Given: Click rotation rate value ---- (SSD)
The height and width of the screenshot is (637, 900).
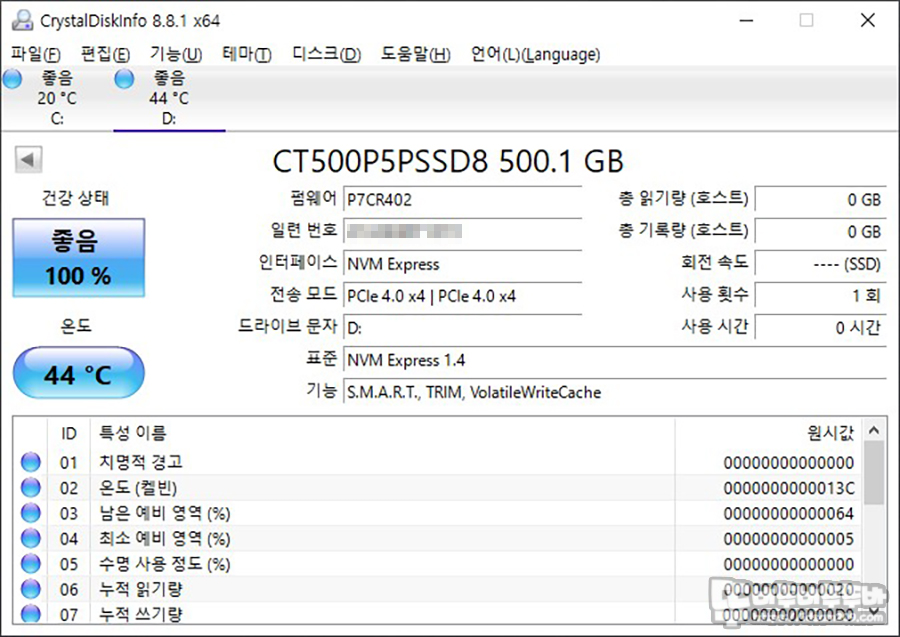Looking at the screenshot, I should tap(821, 264).
